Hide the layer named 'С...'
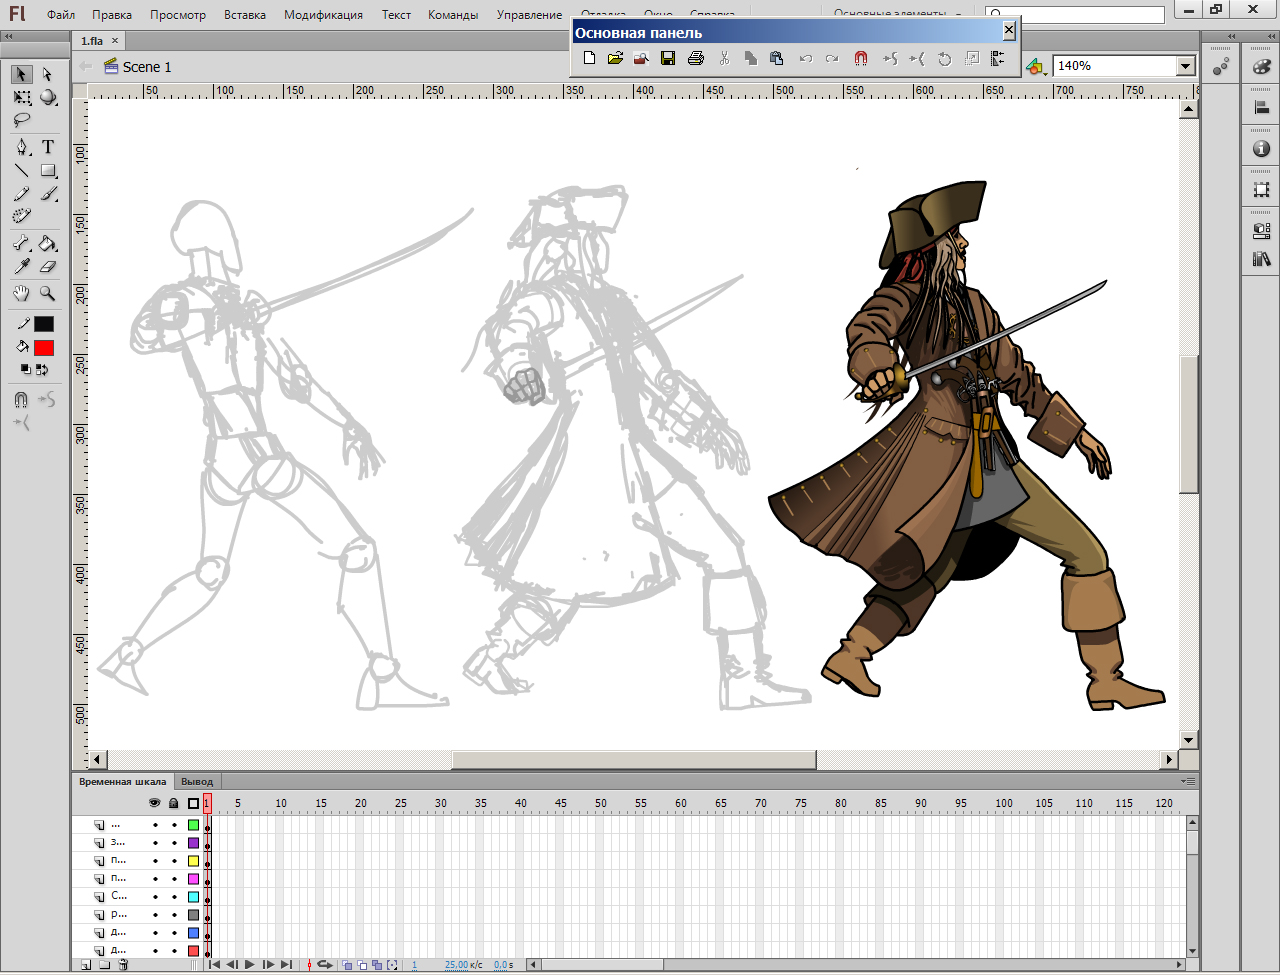The width and height of the screenshot is (1280, 975). [155, 897]
